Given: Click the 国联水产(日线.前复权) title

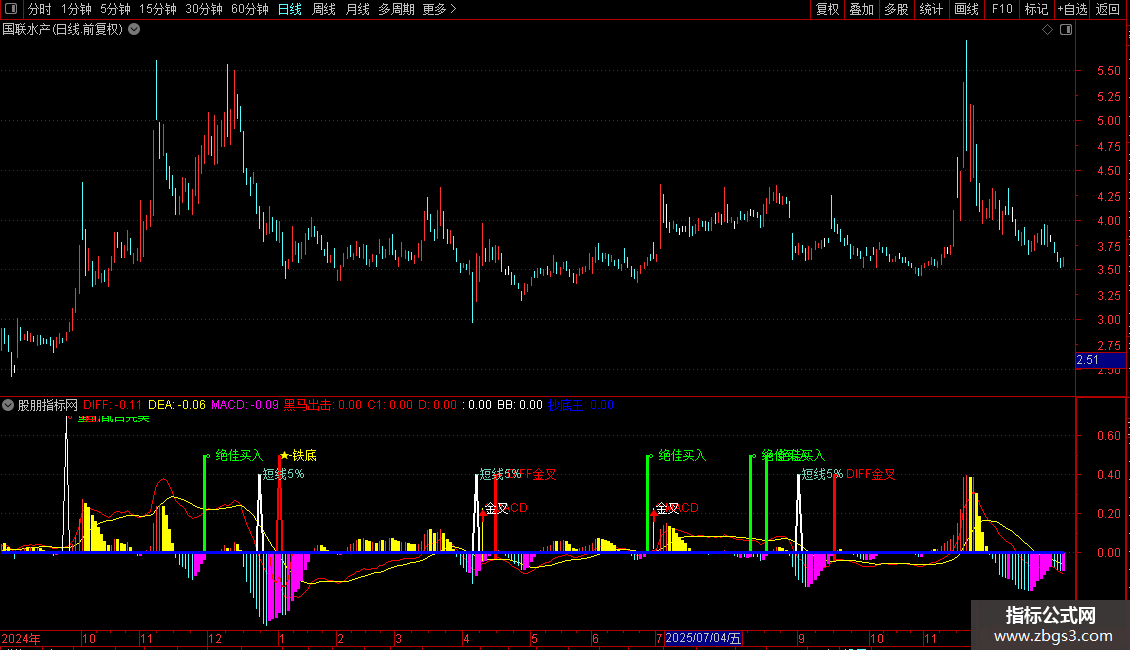Looking at the screenshot, I should point(63,30).
